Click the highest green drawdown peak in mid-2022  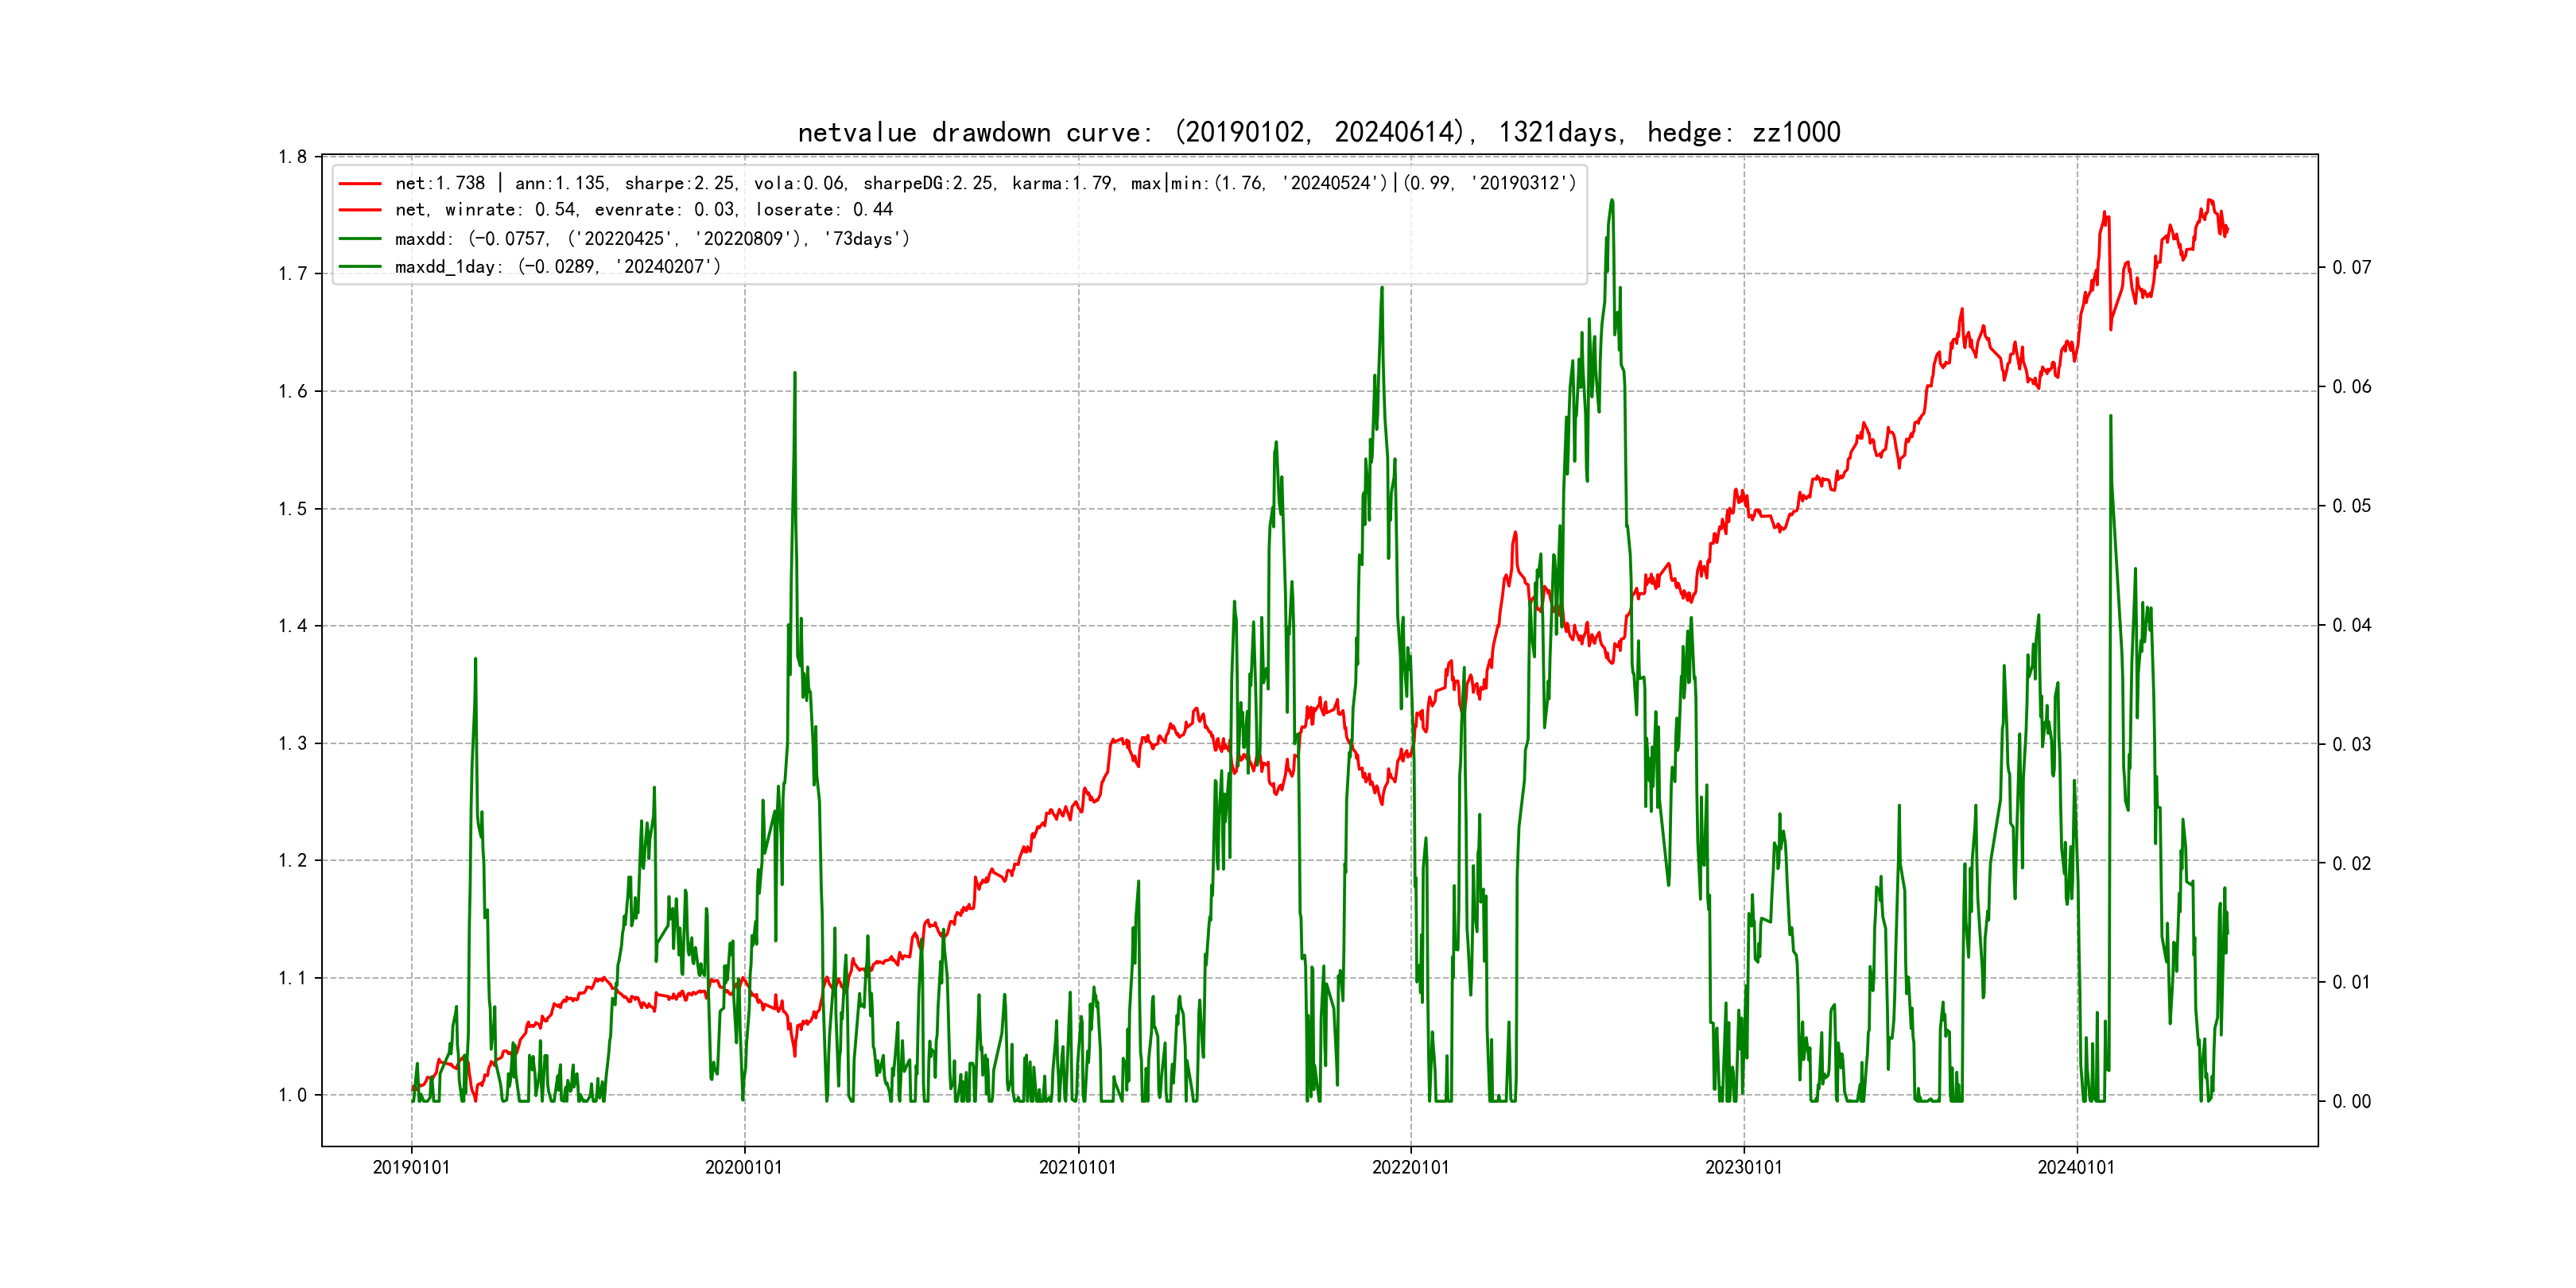point(1612,201)
